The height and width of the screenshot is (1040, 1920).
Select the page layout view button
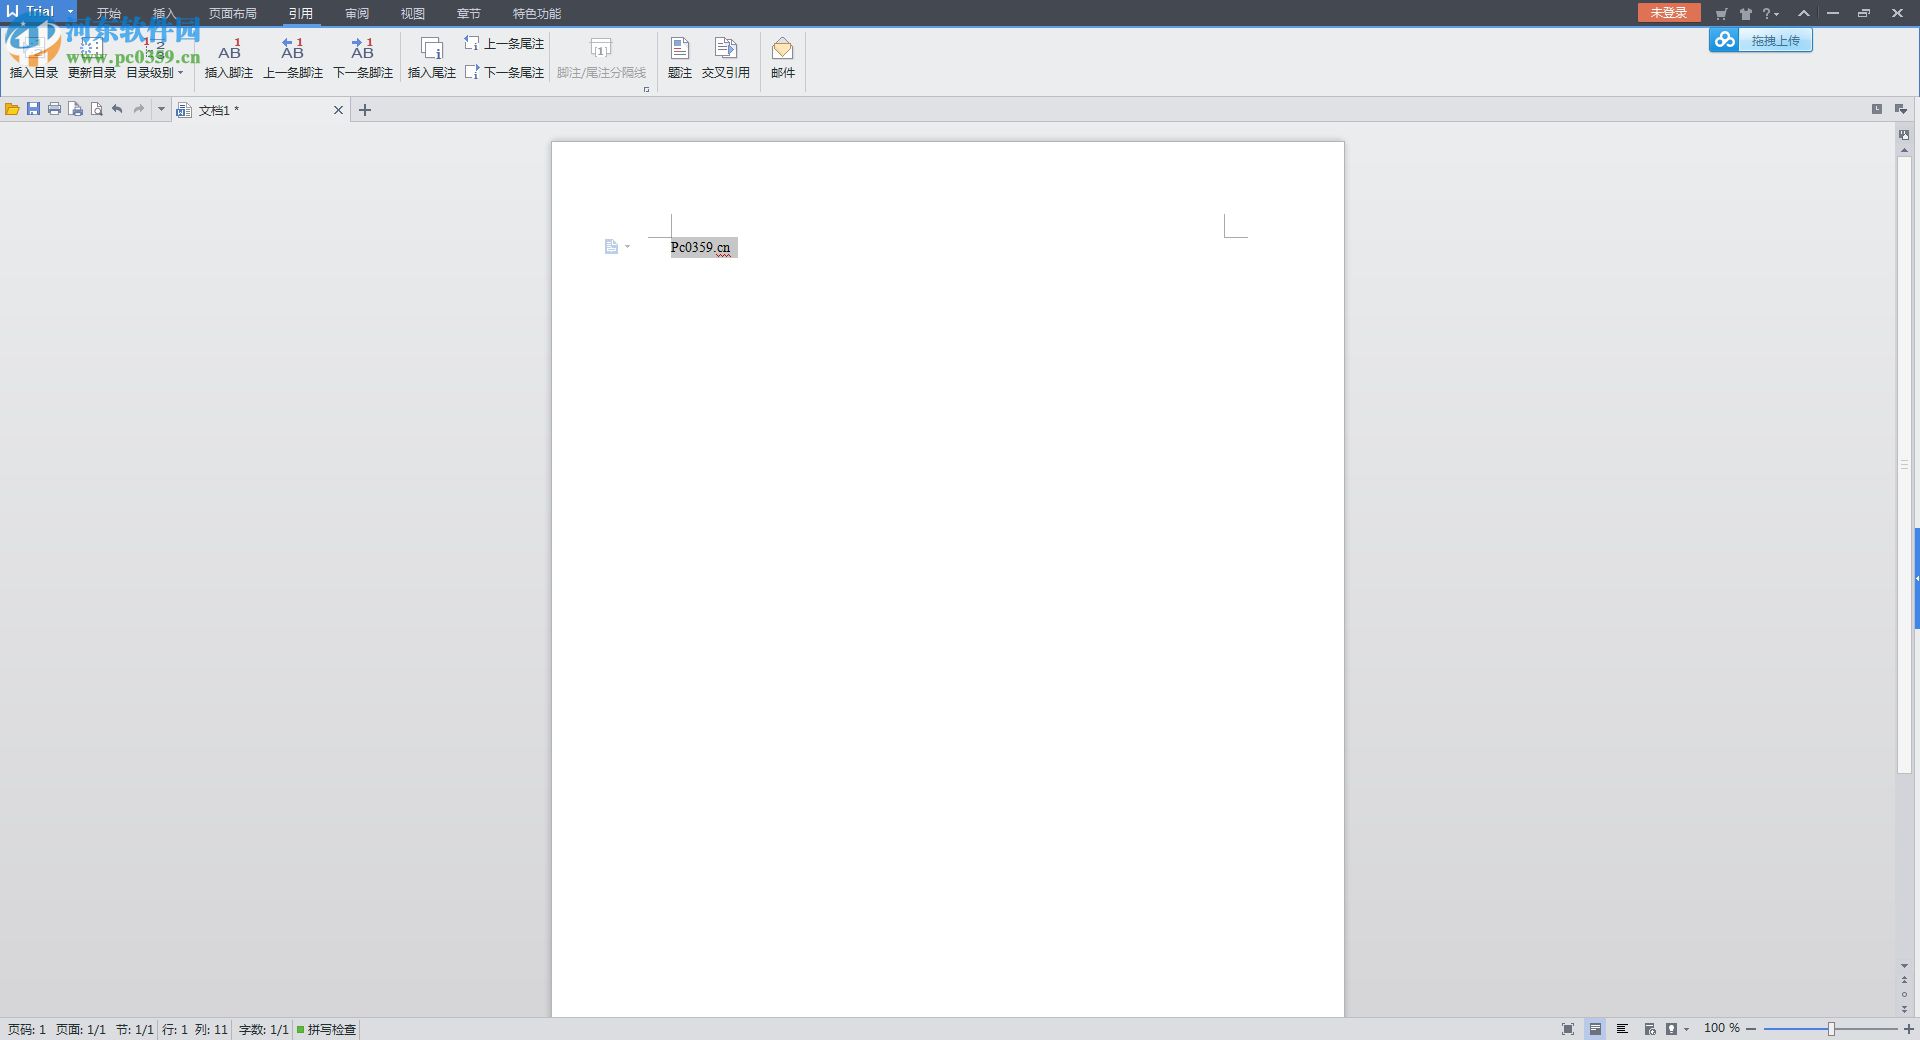click(x=1595, y=1028)
